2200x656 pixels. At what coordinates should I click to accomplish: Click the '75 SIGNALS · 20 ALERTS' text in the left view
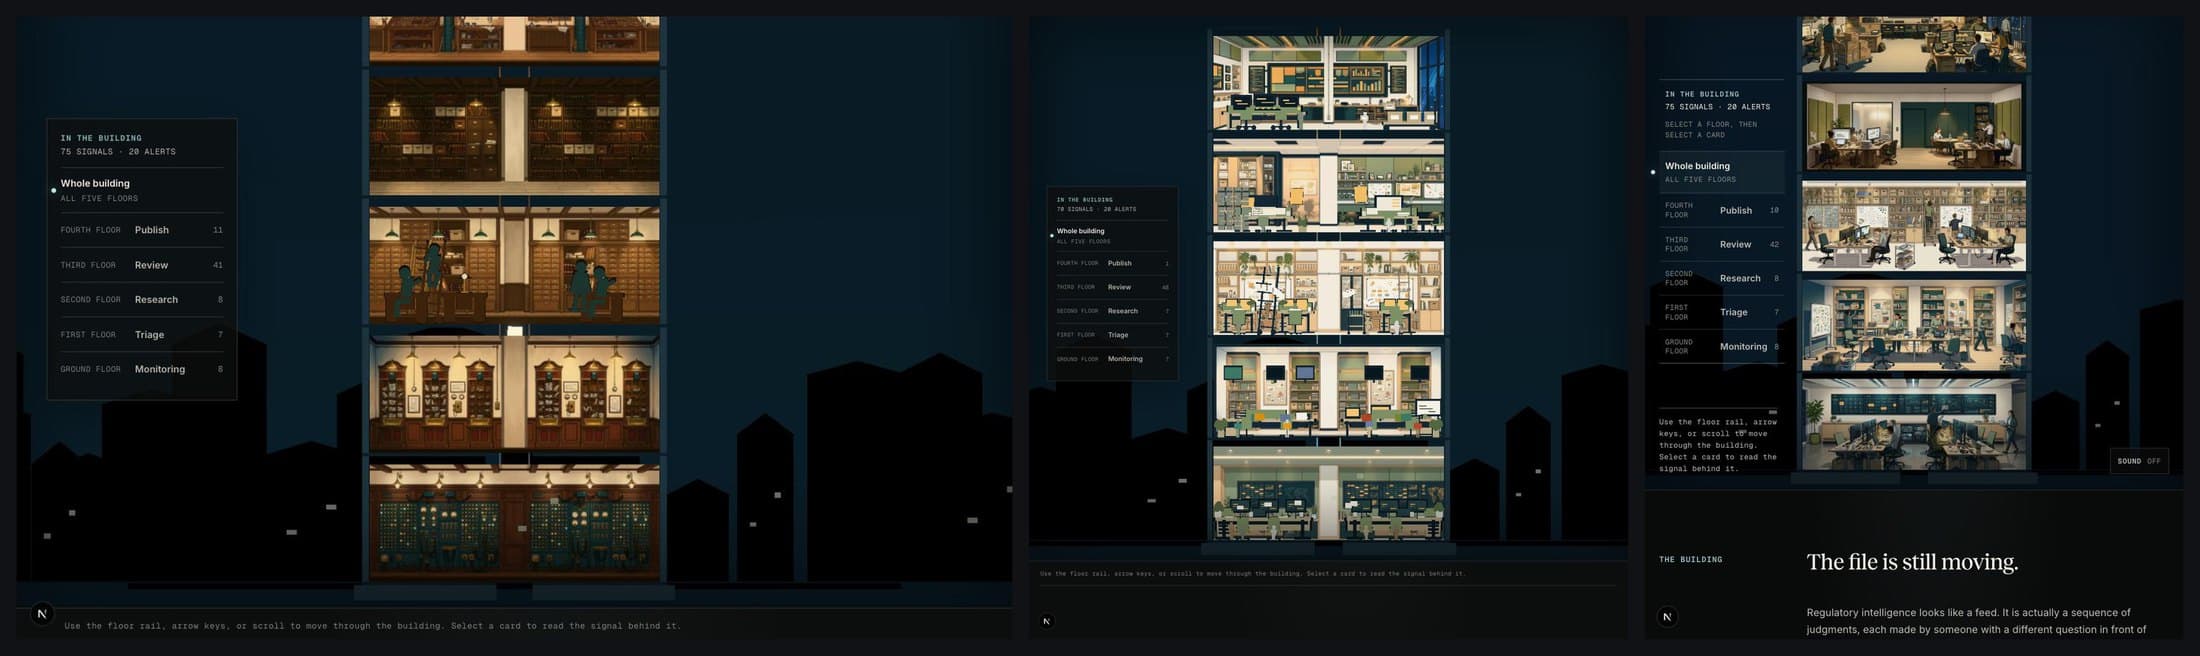[118, 152]
